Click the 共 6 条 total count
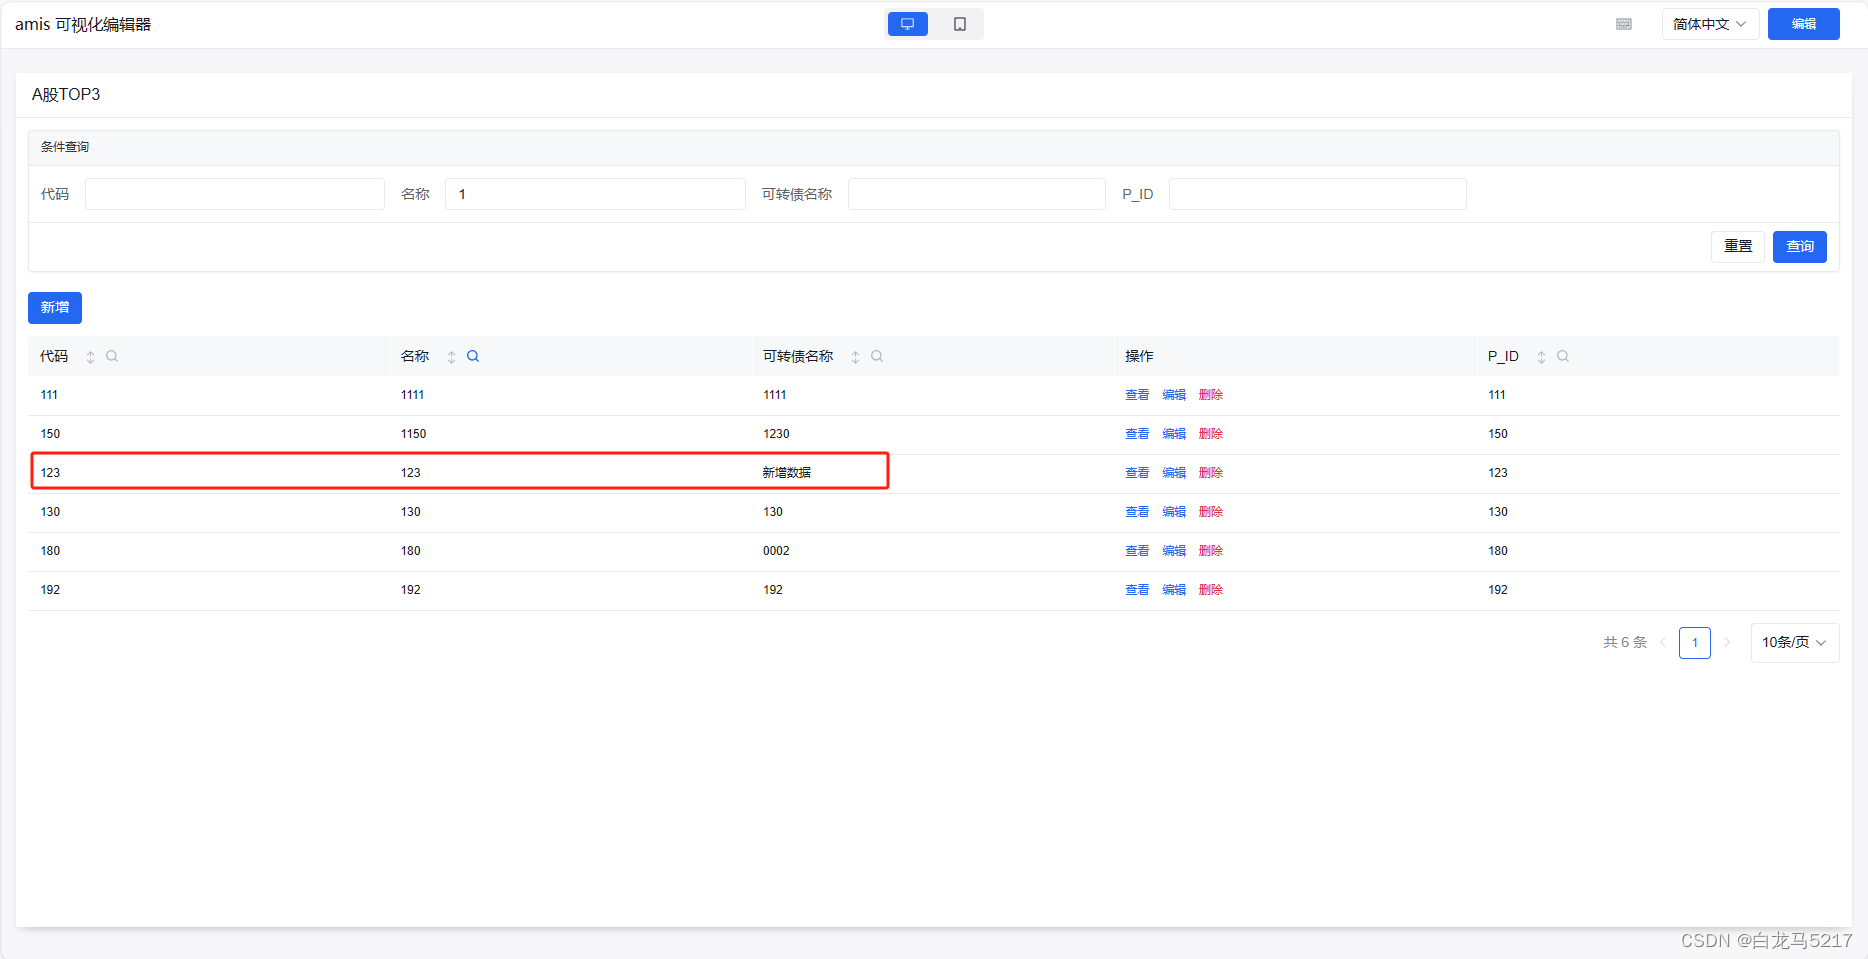This screenshot has width=1868, height=959. coord(1625,642)
